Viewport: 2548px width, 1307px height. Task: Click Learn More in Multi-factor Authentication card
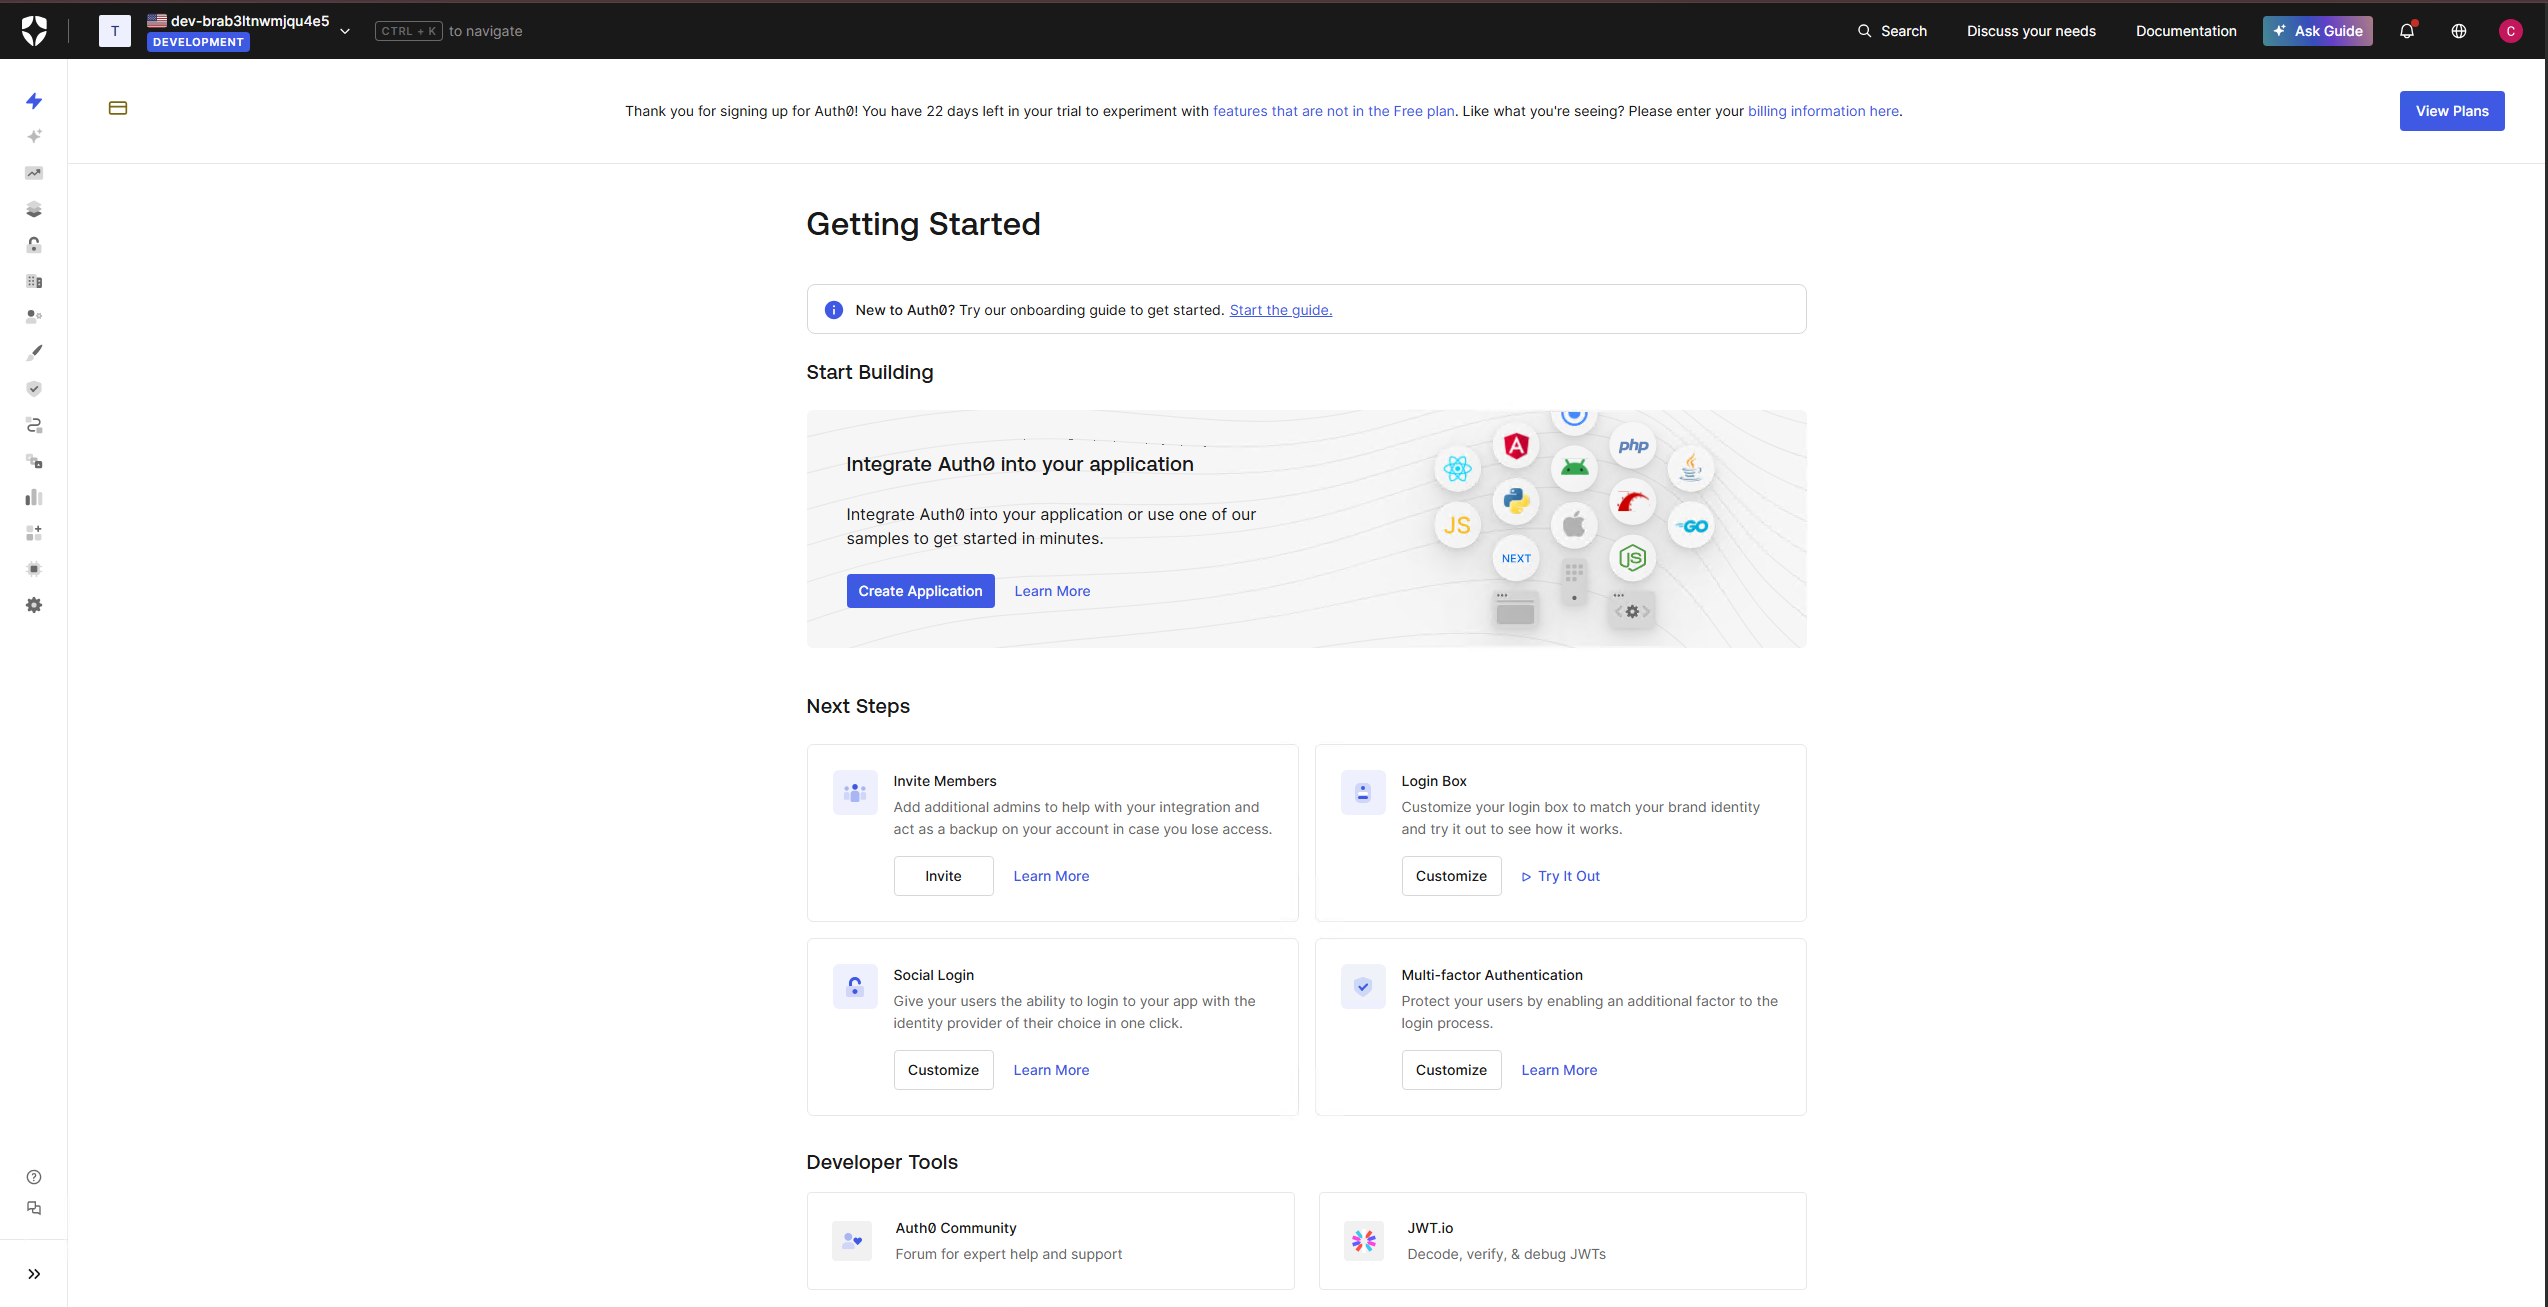click(1559, 1070)
